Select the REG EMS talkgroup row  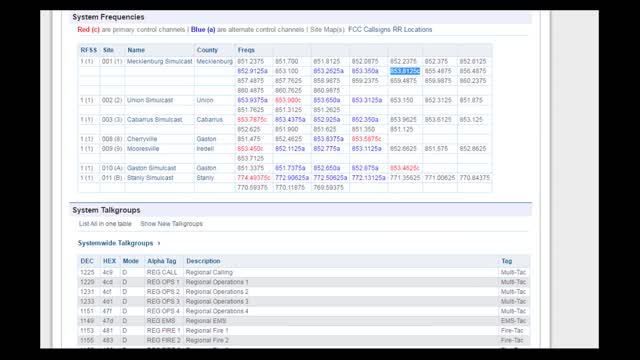(304, 321)
